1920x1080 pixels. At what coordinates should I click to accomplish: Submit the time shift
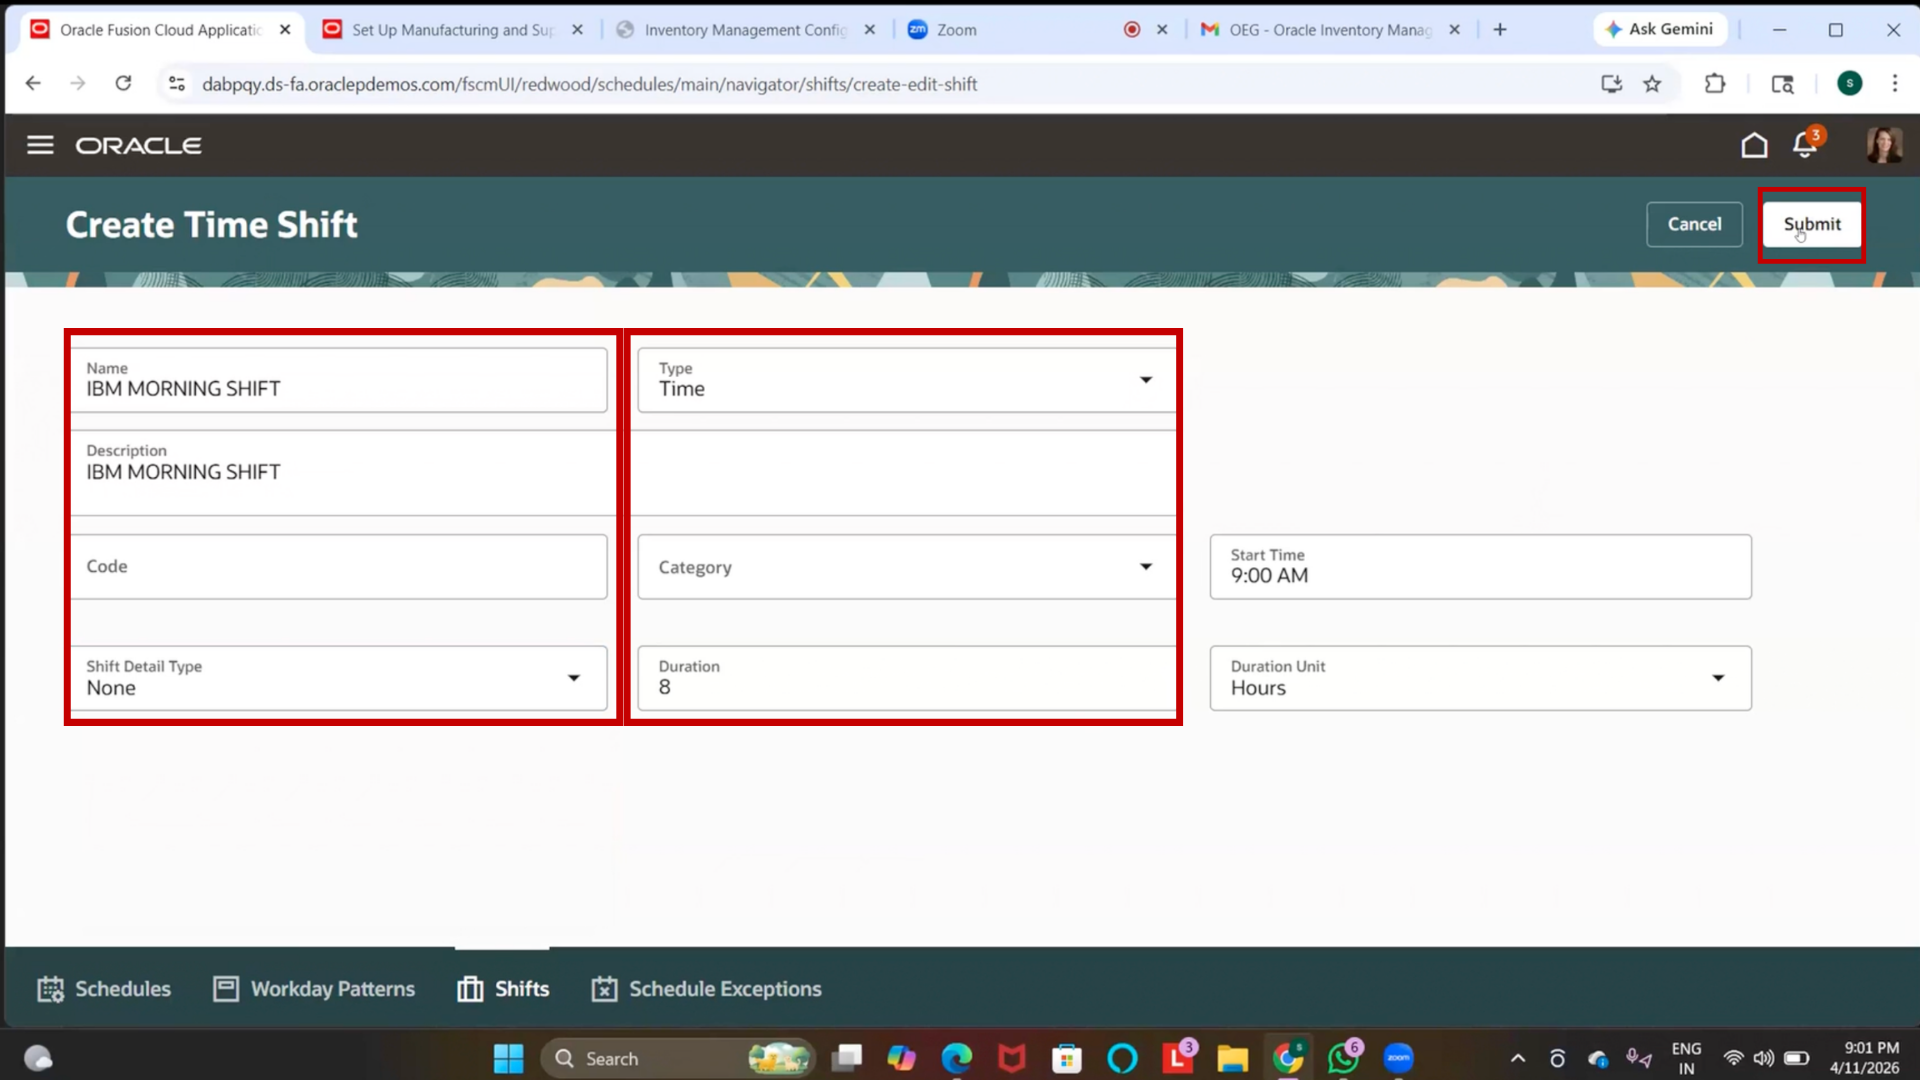[x=1812, y=224]
